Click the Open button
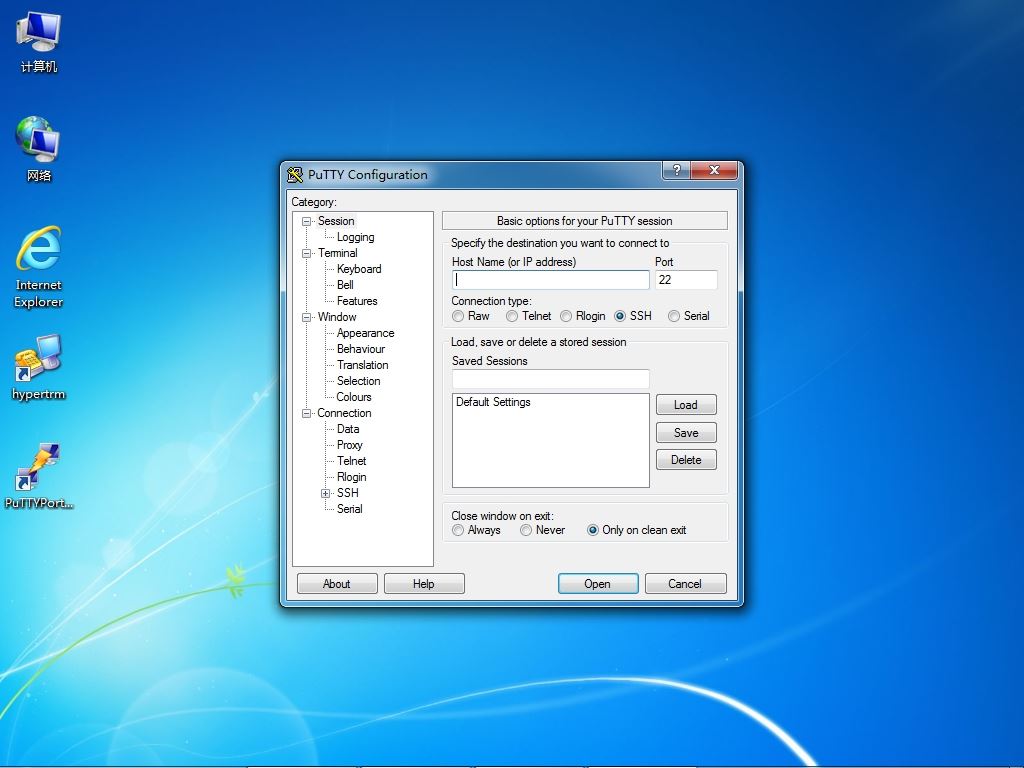1024x768 pixels. click(x=598, y=584)
